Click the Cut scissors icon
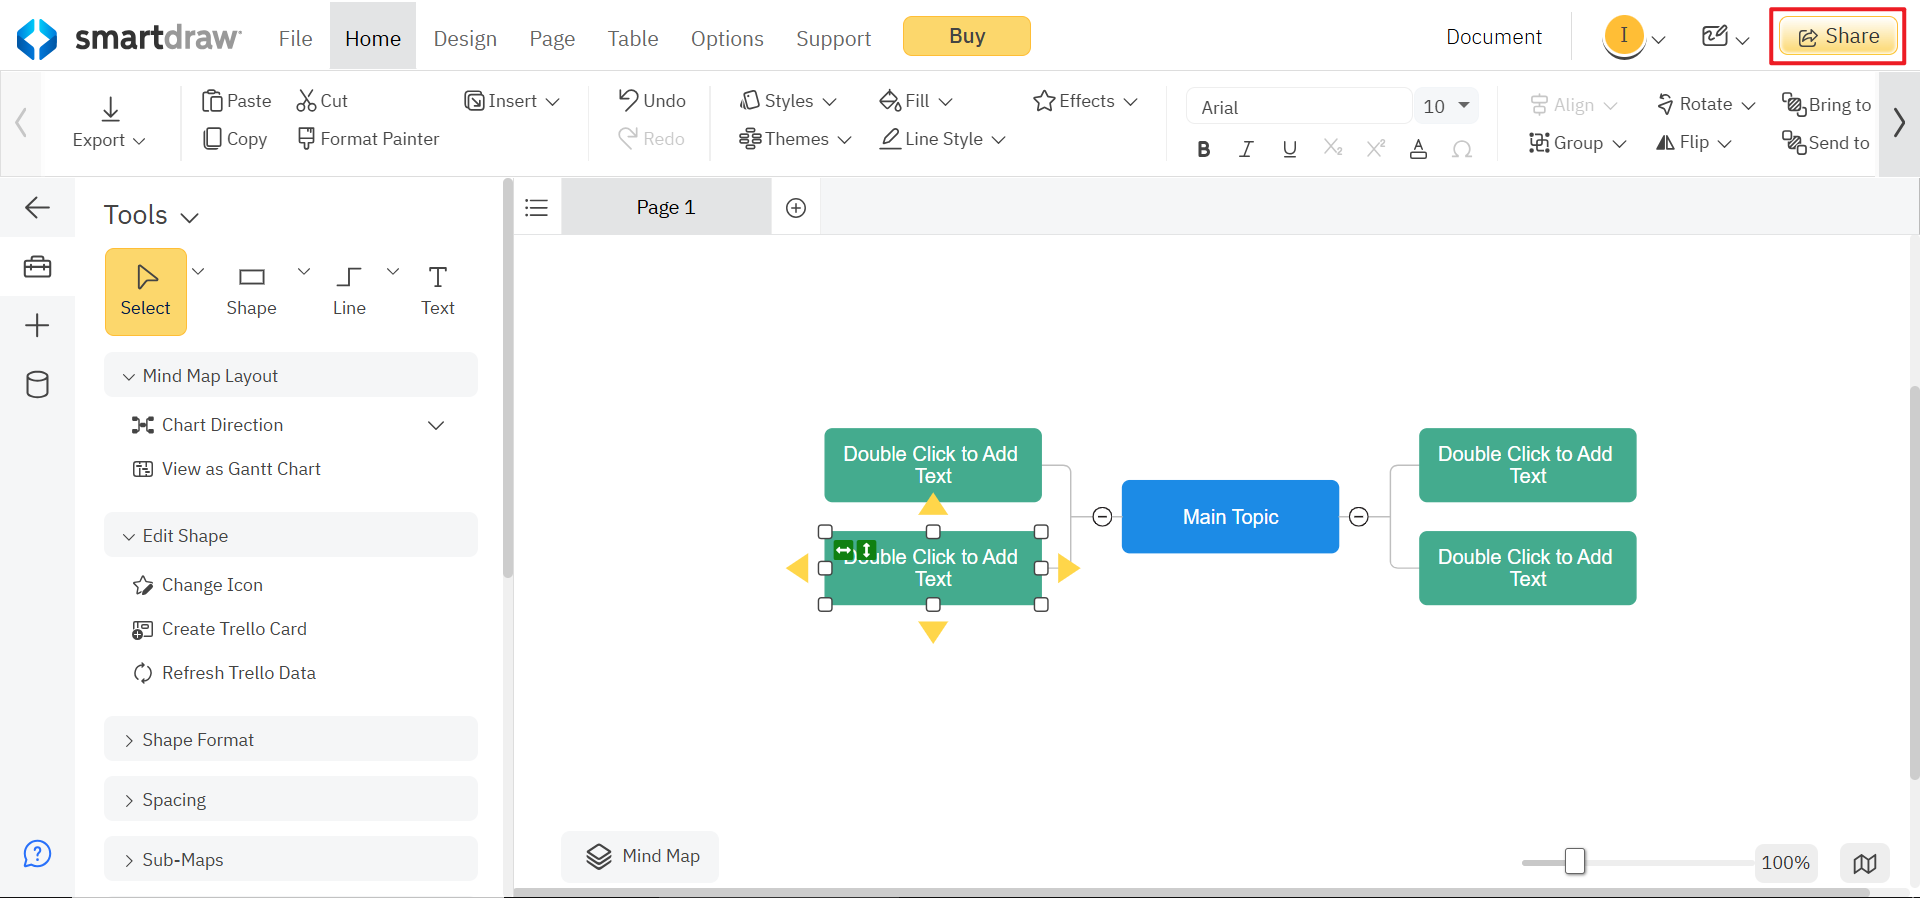Screen dimensions: 1920x898 tap(306, 101)
